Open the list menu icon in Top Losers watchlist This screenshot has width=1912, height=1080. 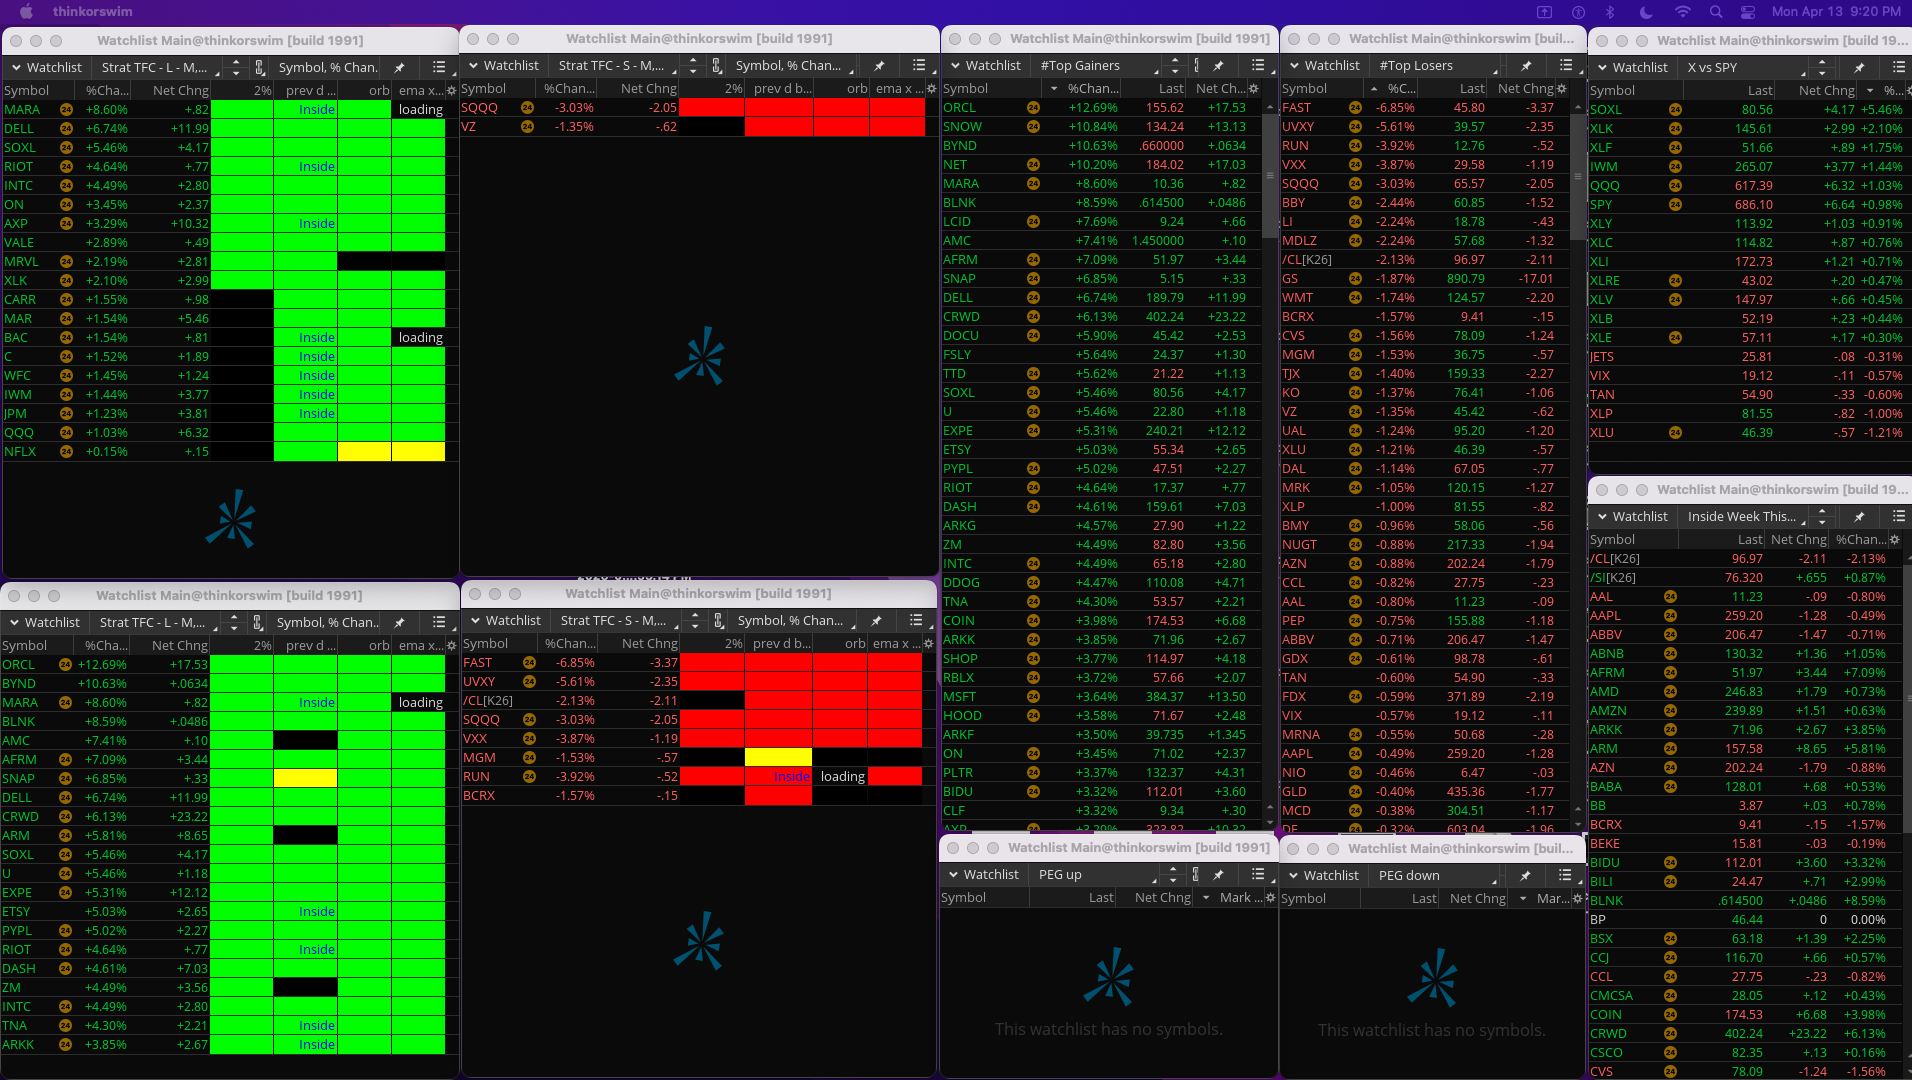(x=1565, y=65)
